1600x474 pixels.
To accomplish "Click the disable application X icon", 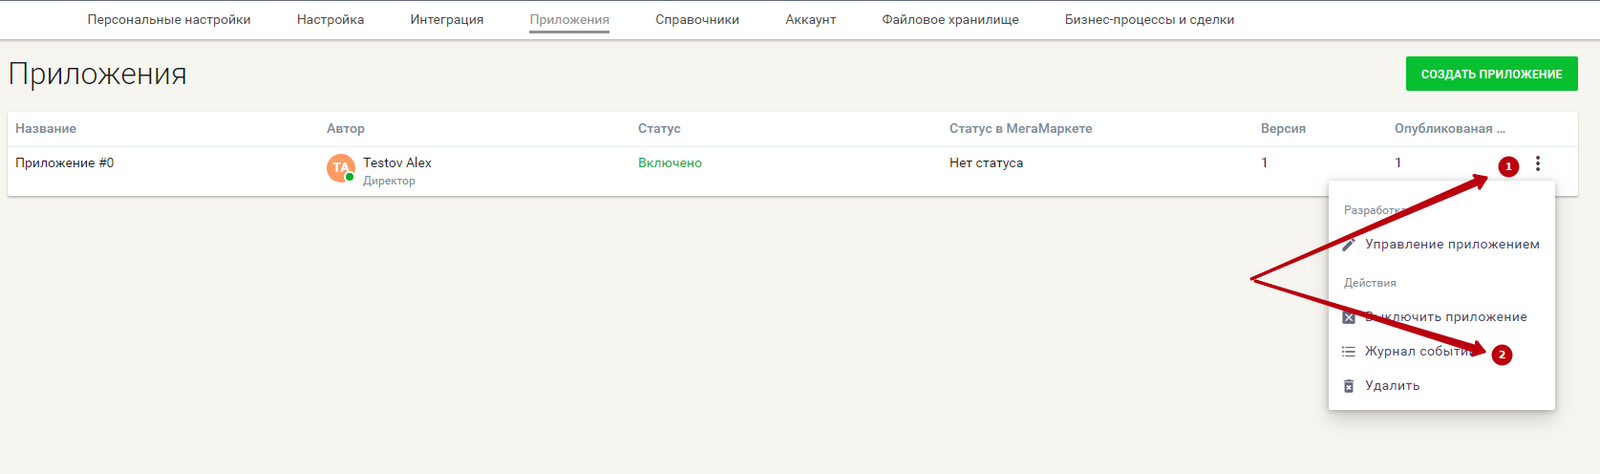I will pos(1348,317).
